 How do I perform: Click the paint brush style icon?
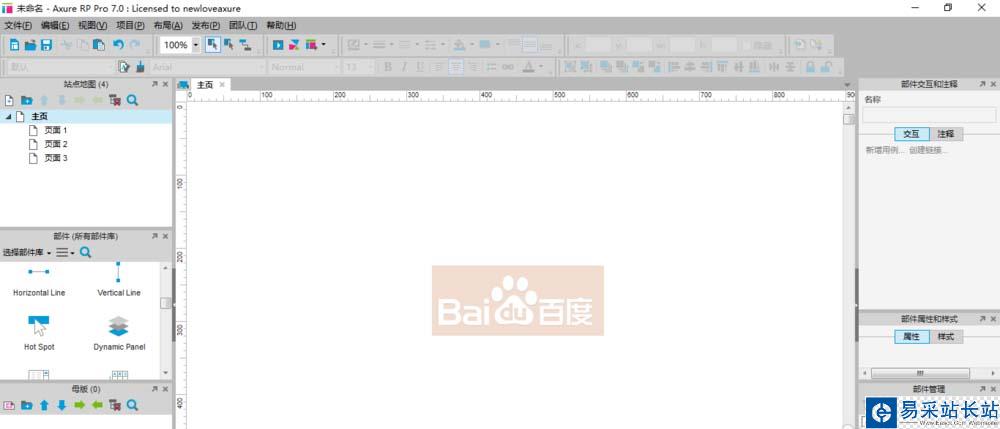coord(140,67)
